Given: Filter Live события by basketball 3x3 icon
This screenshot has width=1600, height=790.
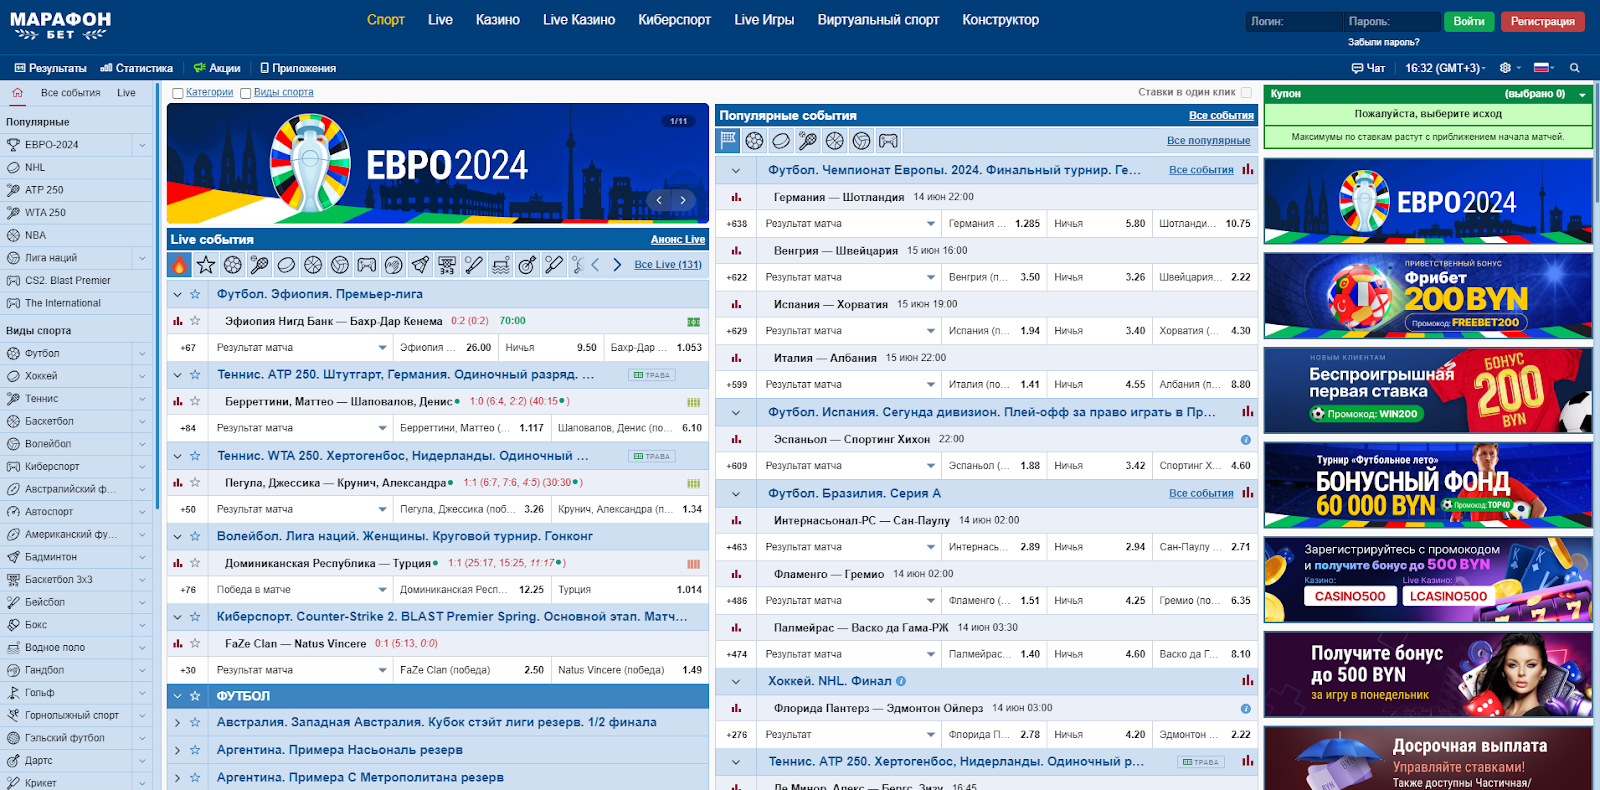Looking at the screenshot, I should [447, 265].
